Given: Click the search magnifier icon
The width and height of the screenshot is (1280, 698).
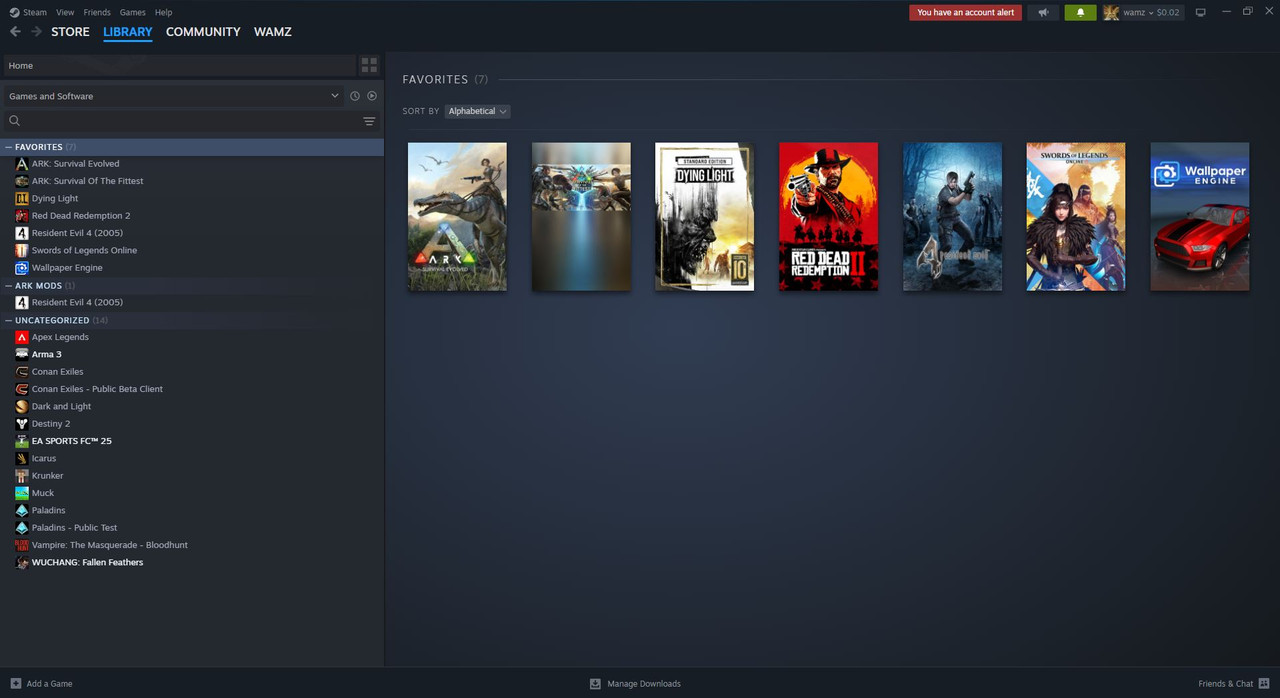Looking at the screenshot, I should coord(15,121).
